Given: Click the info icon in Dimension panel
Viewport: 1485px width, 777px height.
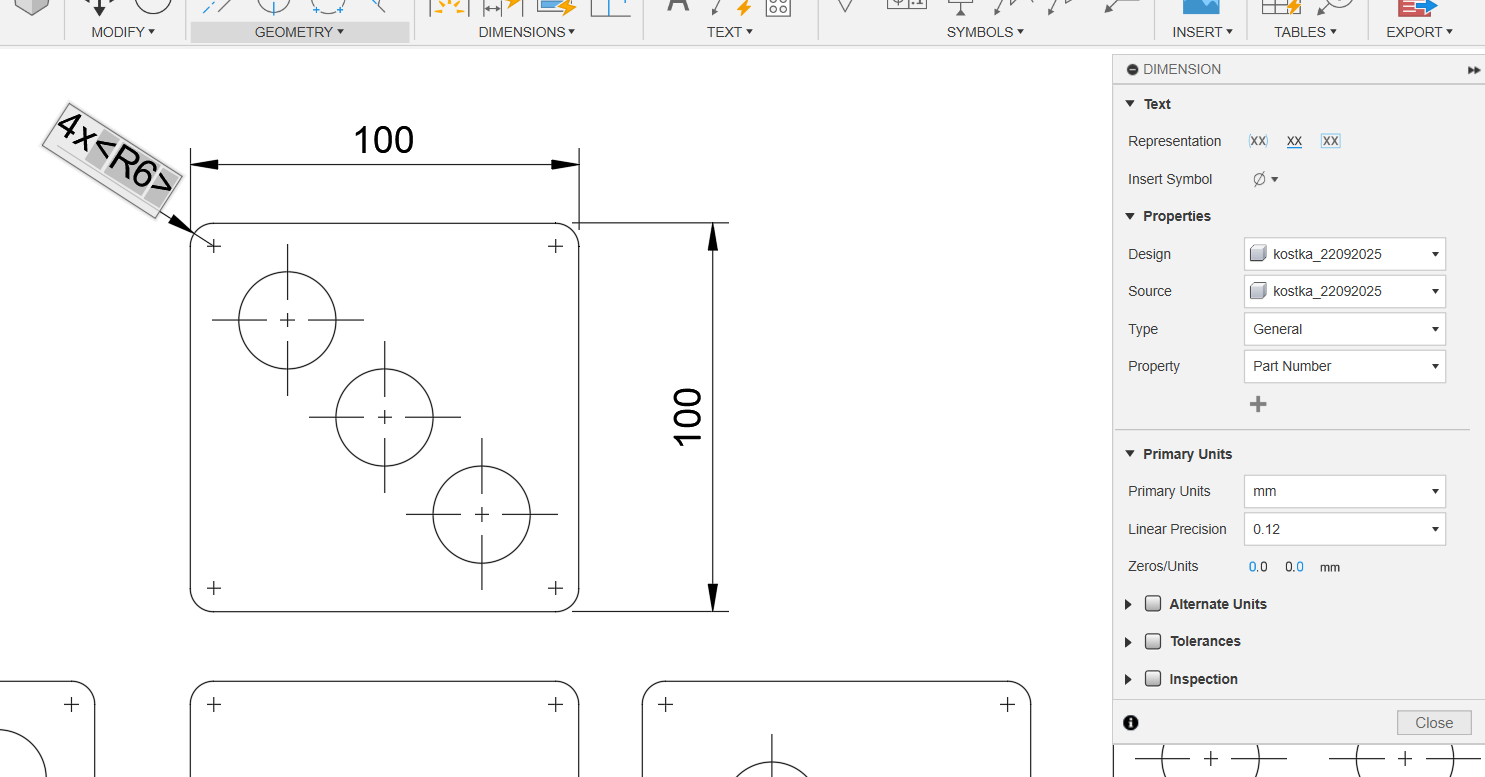Looking at the screenshot, I should point(1131,723).
